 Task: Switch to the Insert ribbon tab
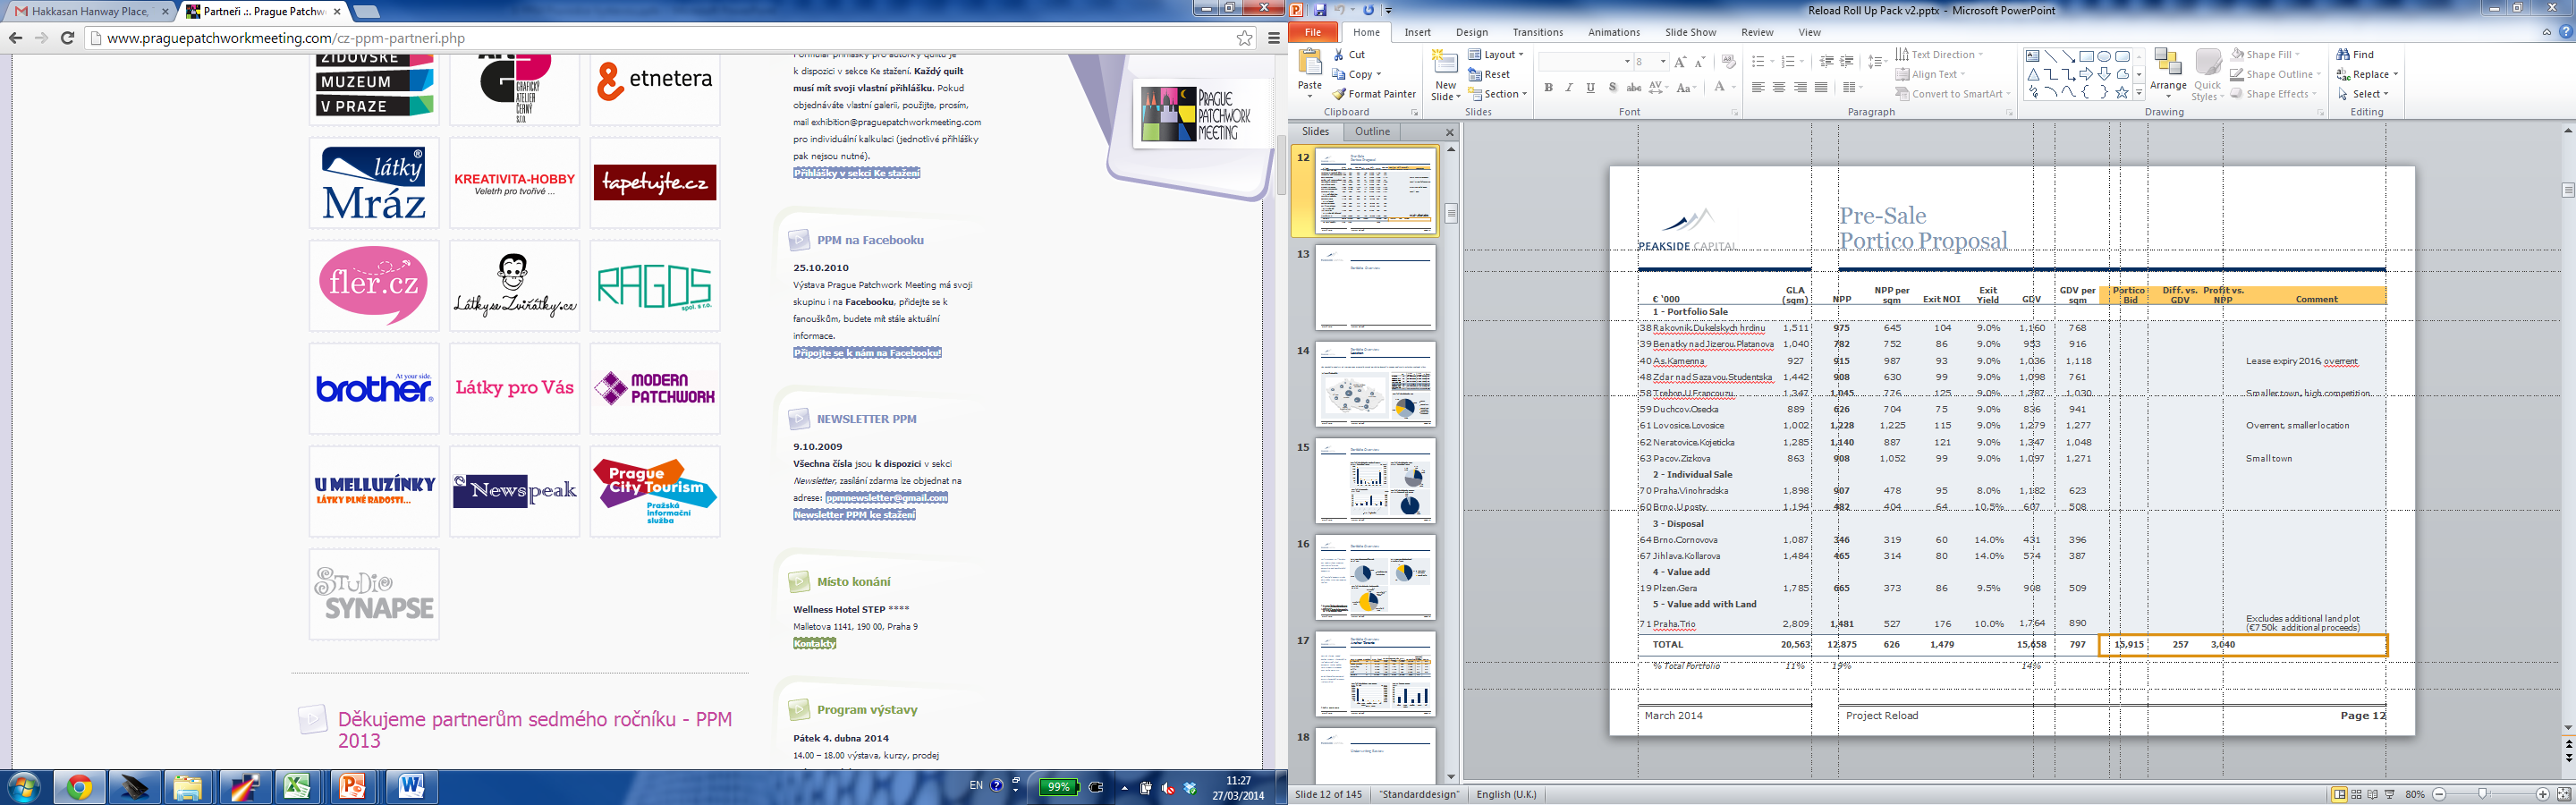click(x=1417, y=32)
